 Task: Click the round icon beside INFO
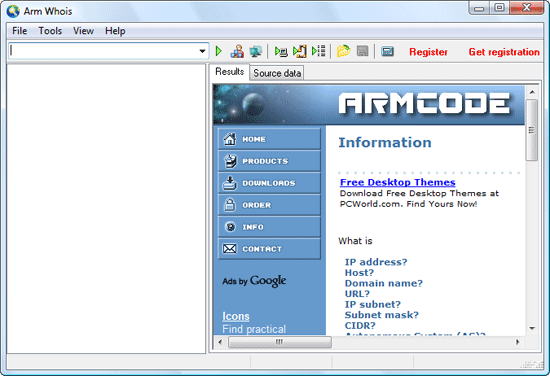point(230,227)
